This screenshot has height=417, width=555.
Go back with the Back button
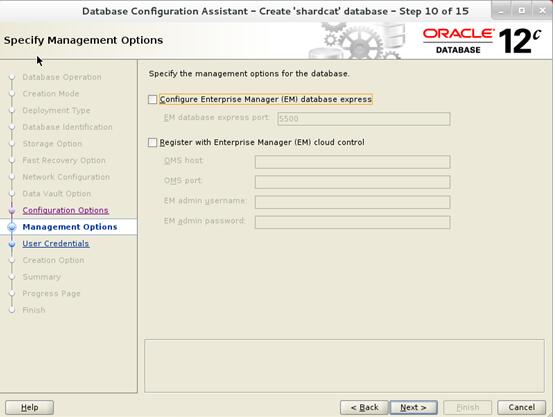point(365,407)
